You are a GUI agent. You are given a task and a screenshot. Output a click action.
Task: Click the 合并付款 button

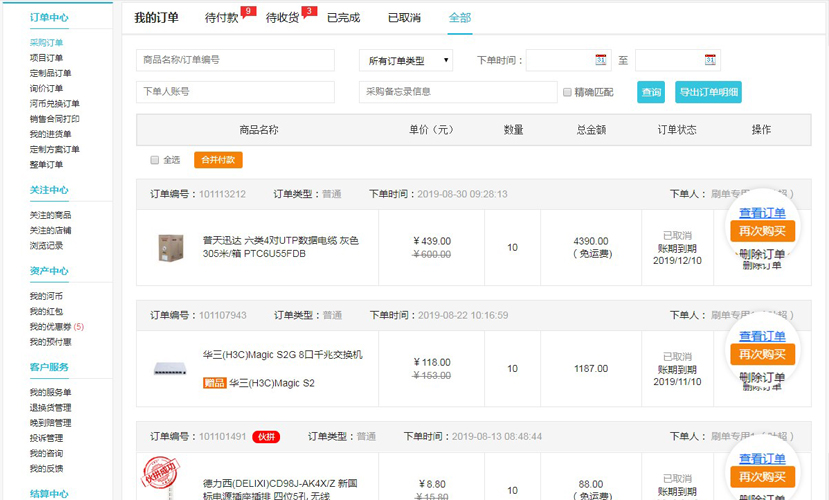[x=218, y=160]
